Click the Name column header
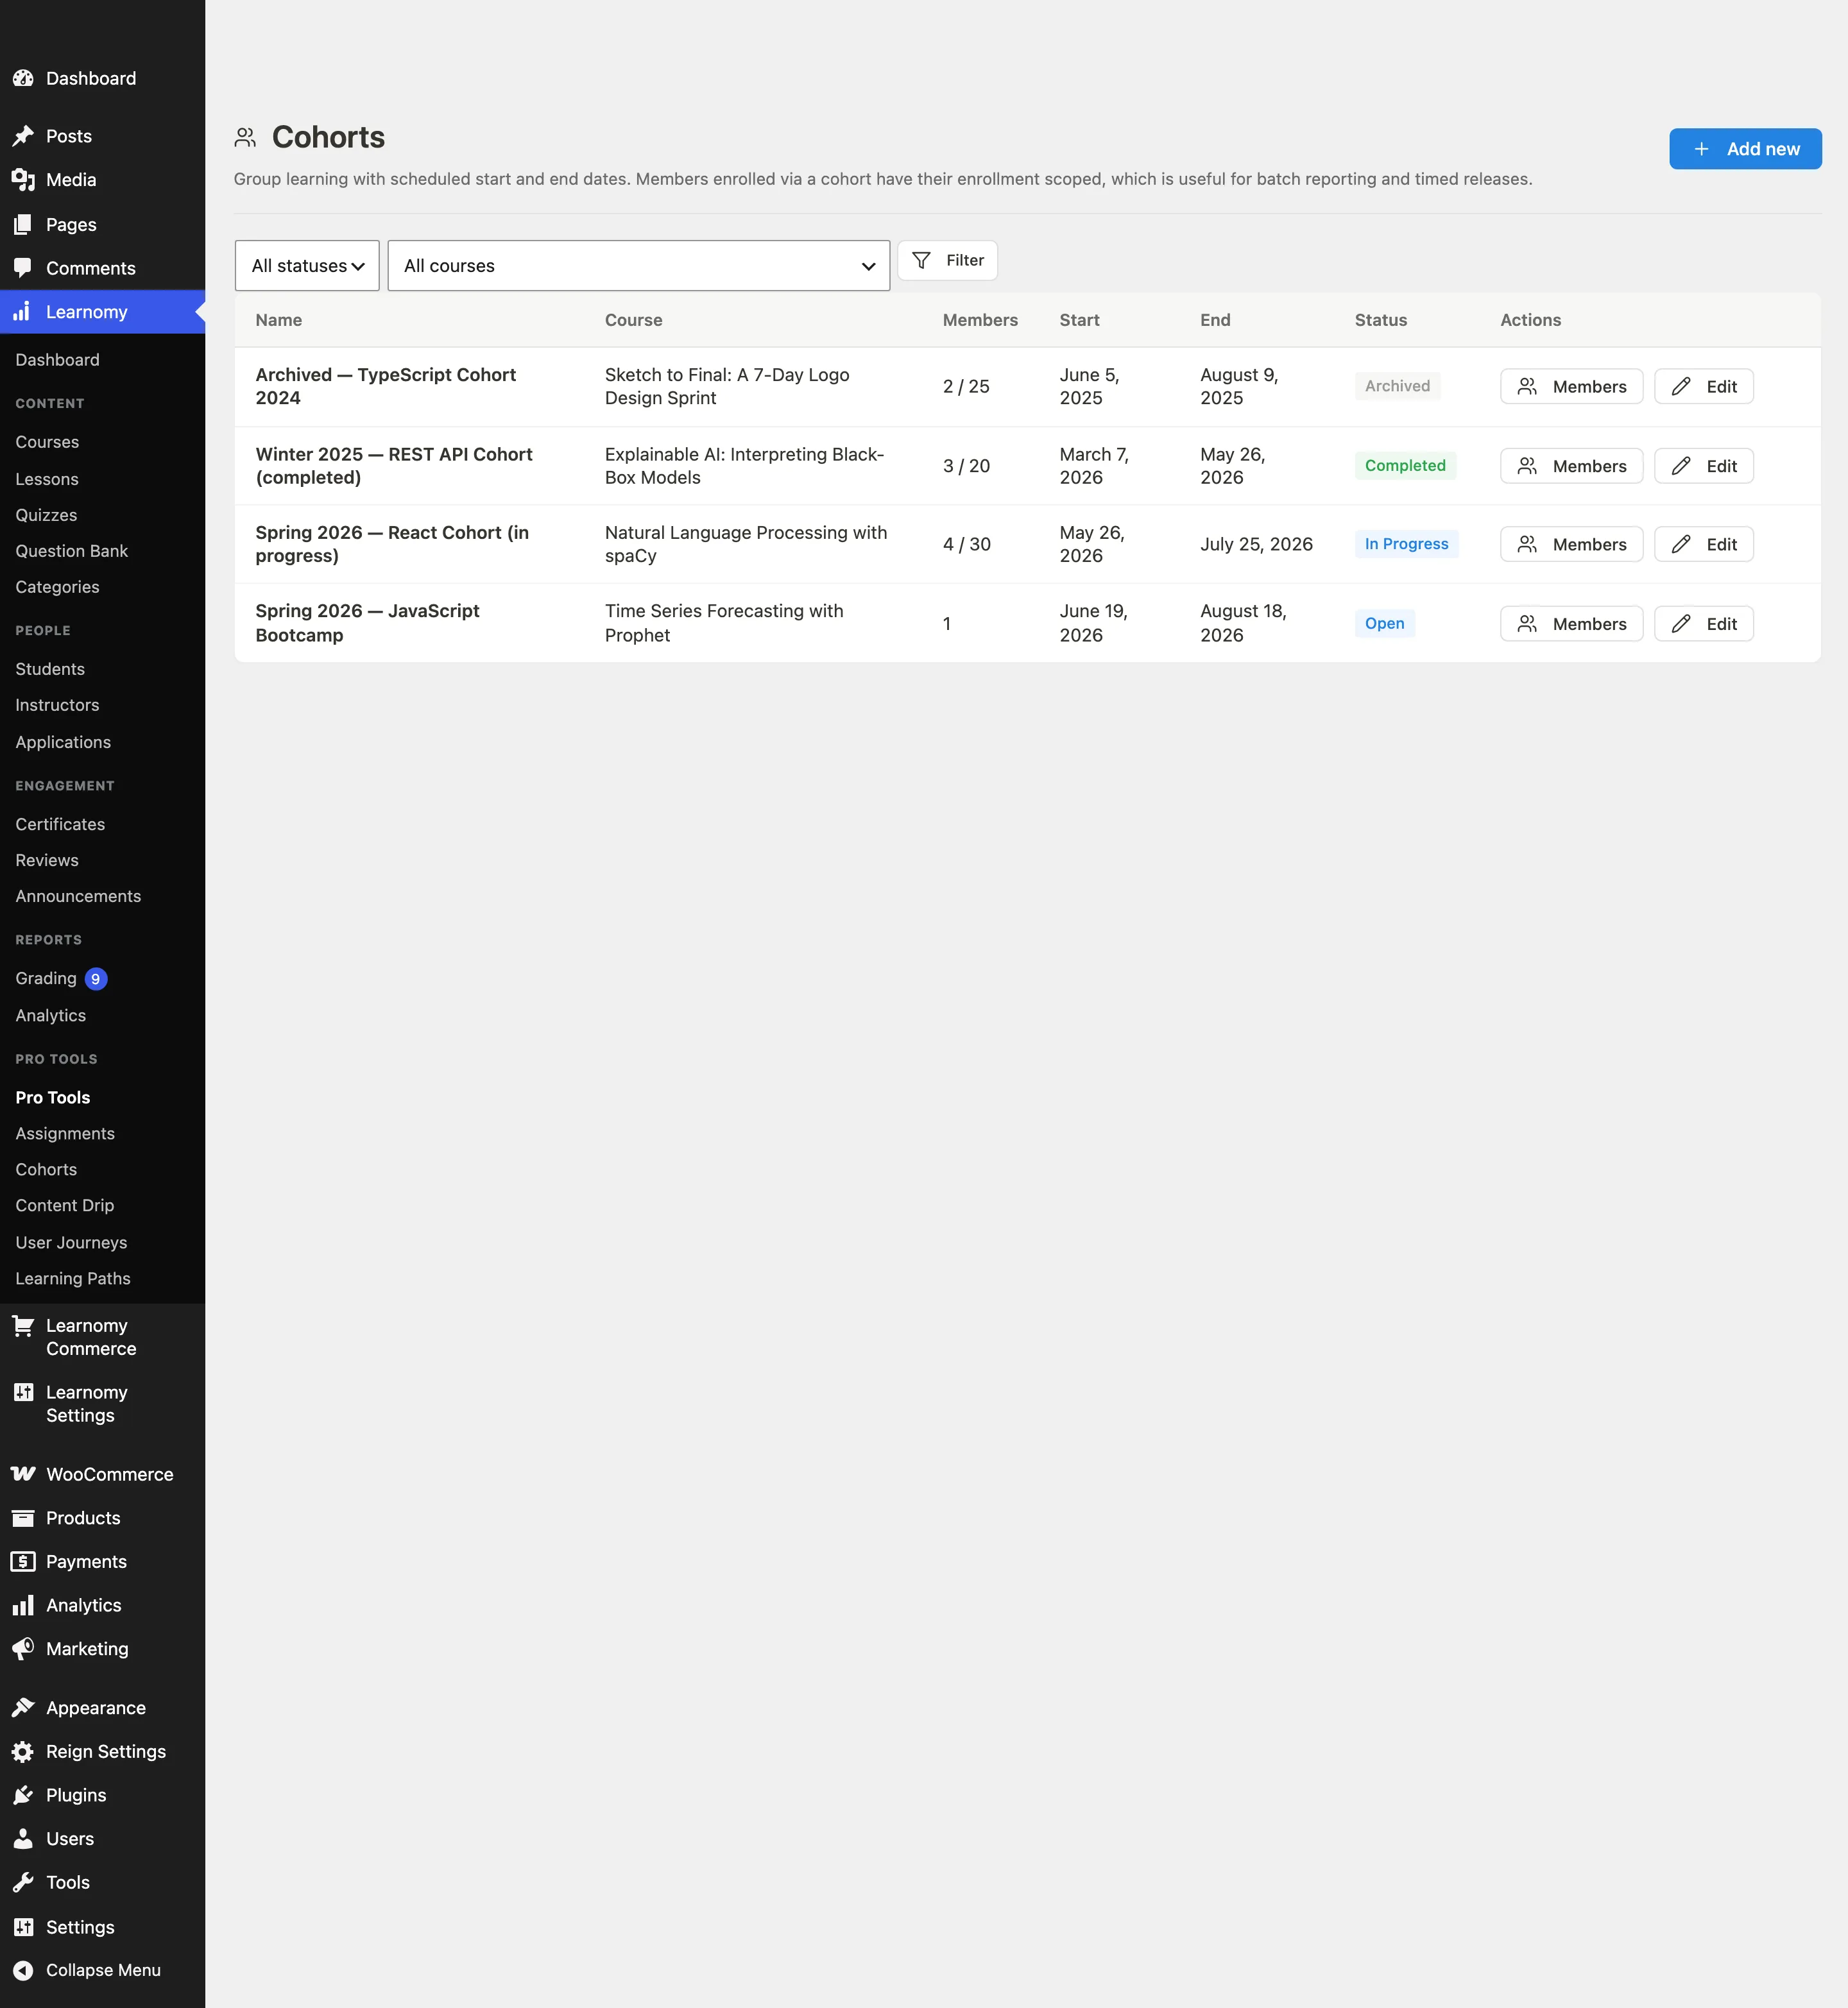 click(278, 320)
